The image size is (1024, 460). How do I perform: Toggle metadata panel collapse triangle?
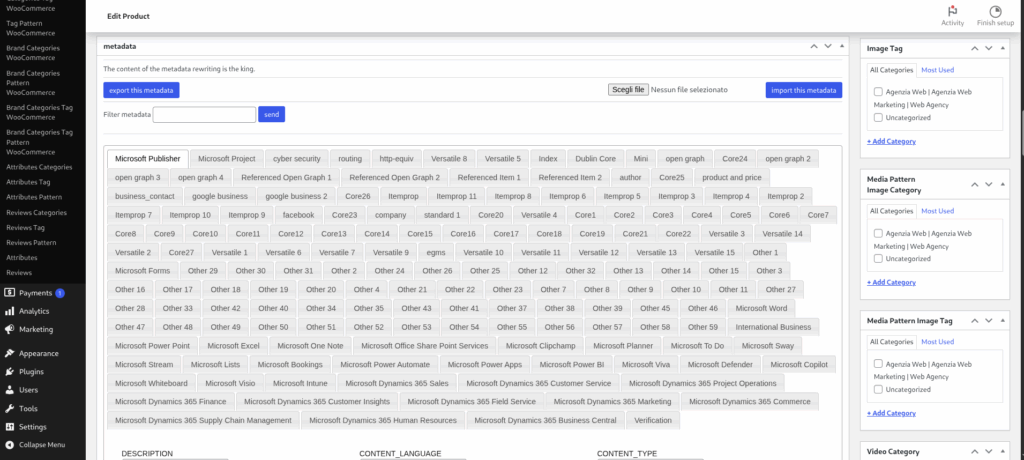(842, 46)
